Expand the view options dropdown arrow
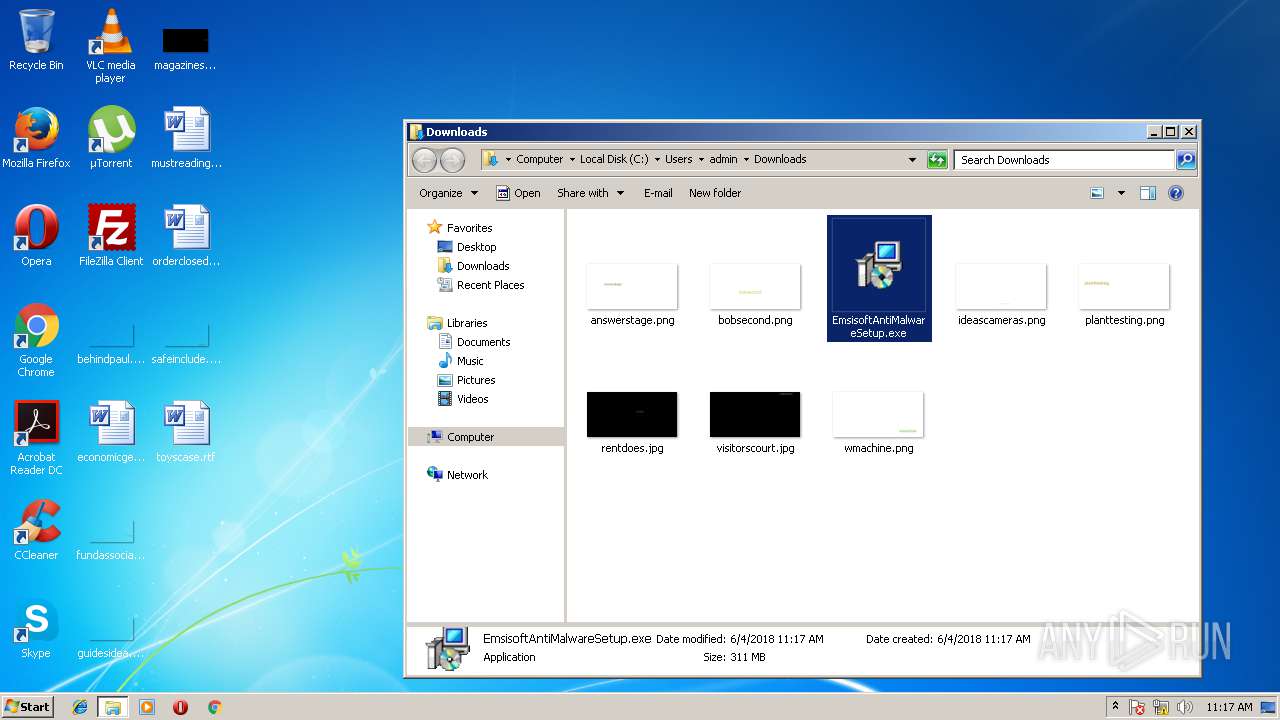The height and width of the screenshot is (720, 1280). [x=1121, y=193]
